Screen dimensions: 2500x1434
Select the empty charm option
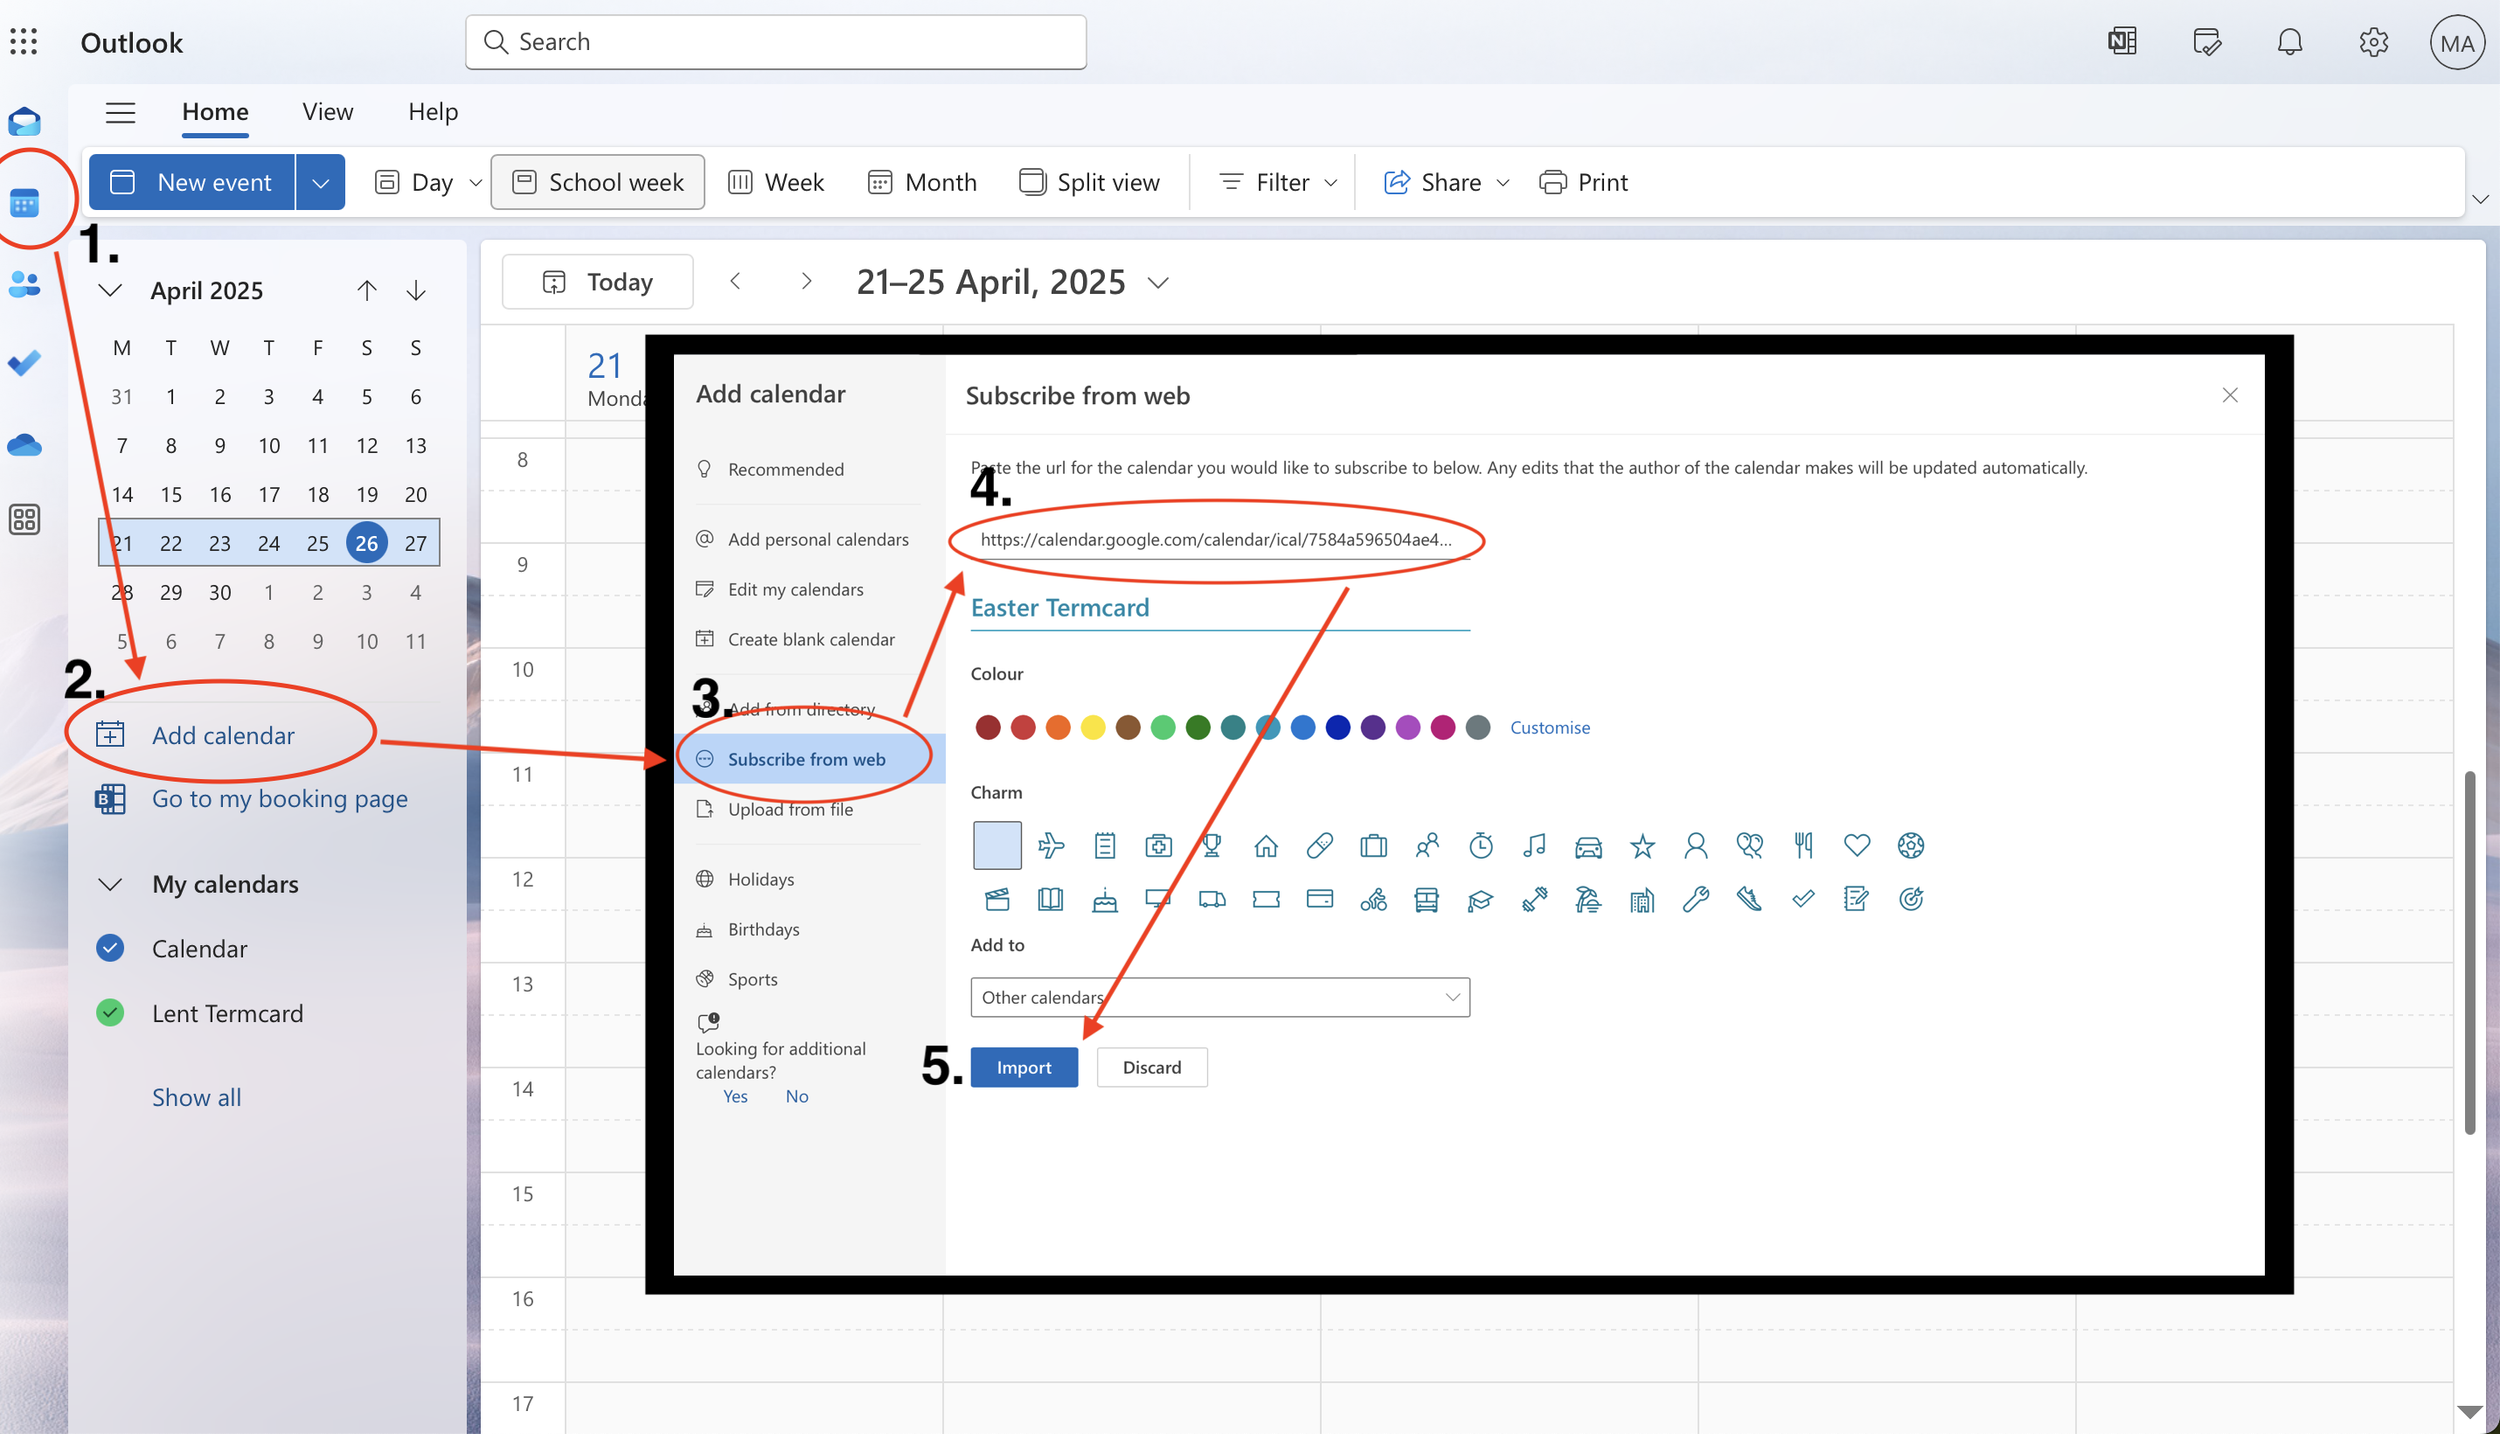click(x=997, y=846)
